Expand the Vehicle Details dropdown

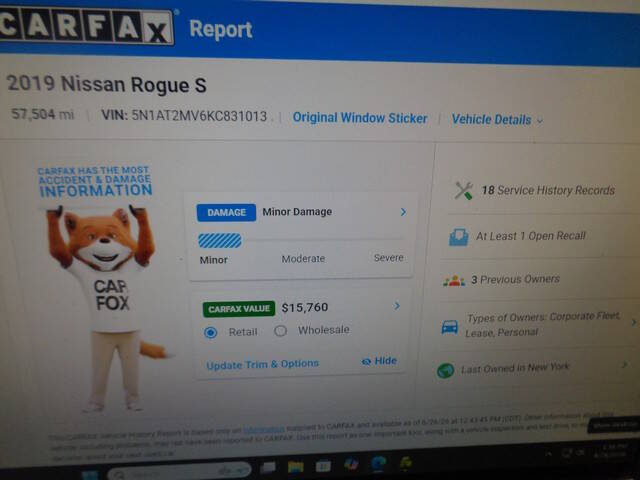click(x=497, y=120)
